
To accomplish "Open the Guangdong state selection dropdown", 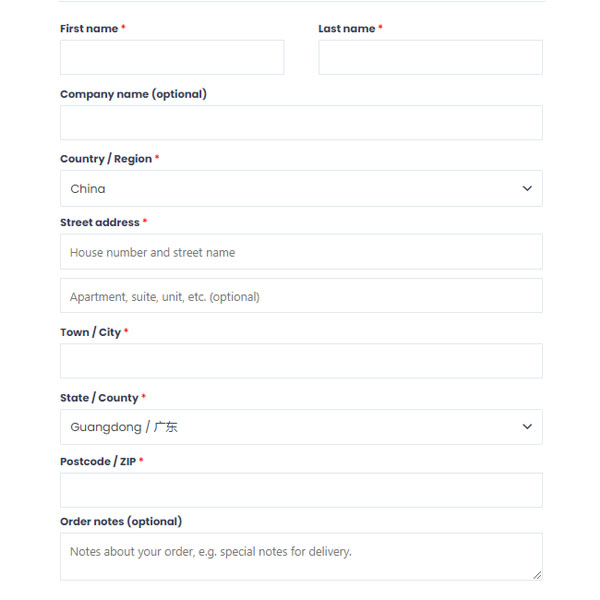I will 301,427.
